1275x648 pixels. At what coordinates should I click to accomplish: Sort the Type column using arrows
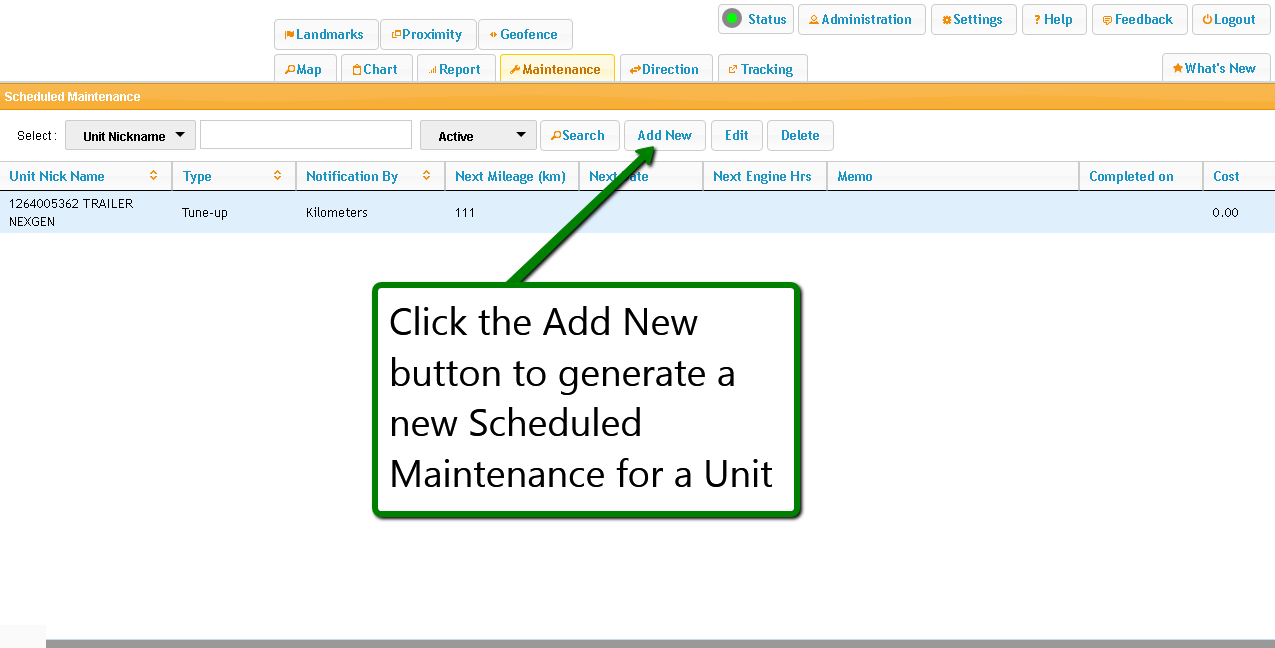(x=277, y=176)
